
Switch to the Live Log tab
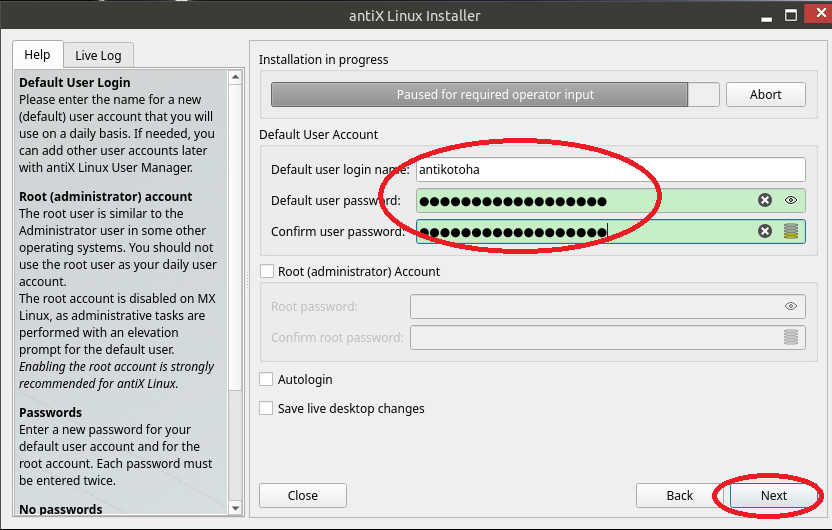[x=98, y=56]
